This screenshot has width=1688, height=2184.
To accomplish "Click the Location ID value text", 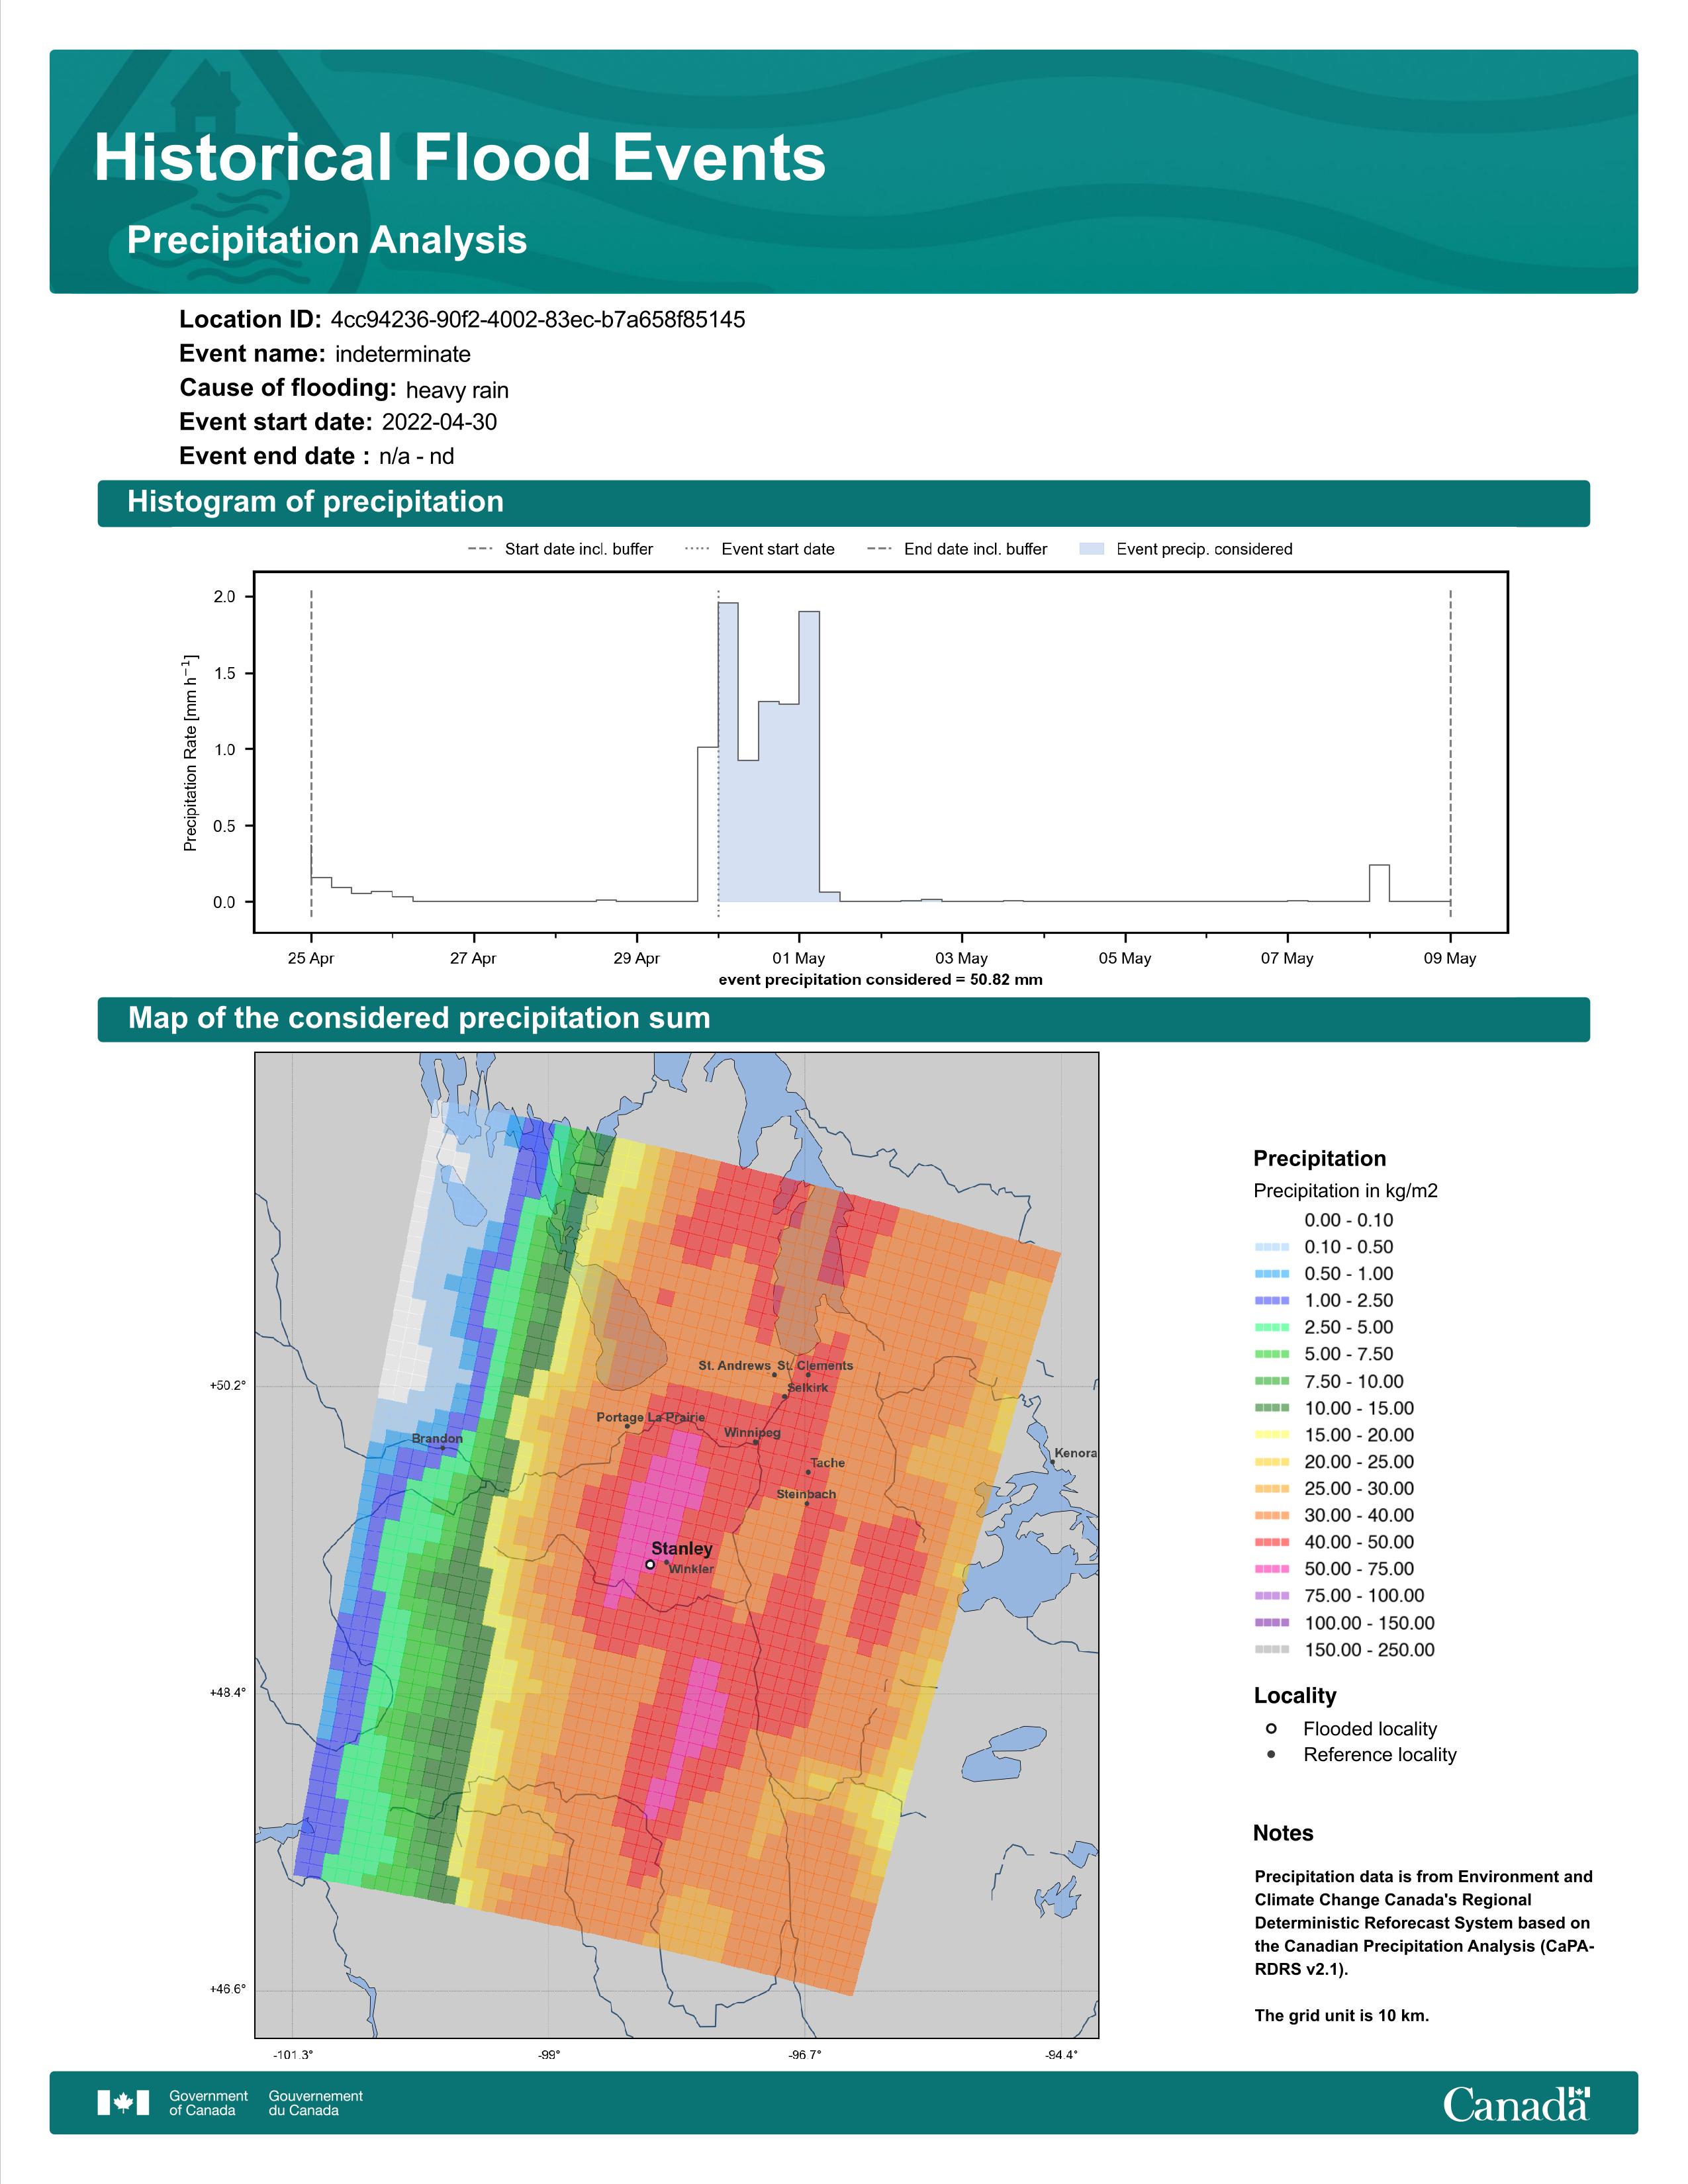I will 538,319.
